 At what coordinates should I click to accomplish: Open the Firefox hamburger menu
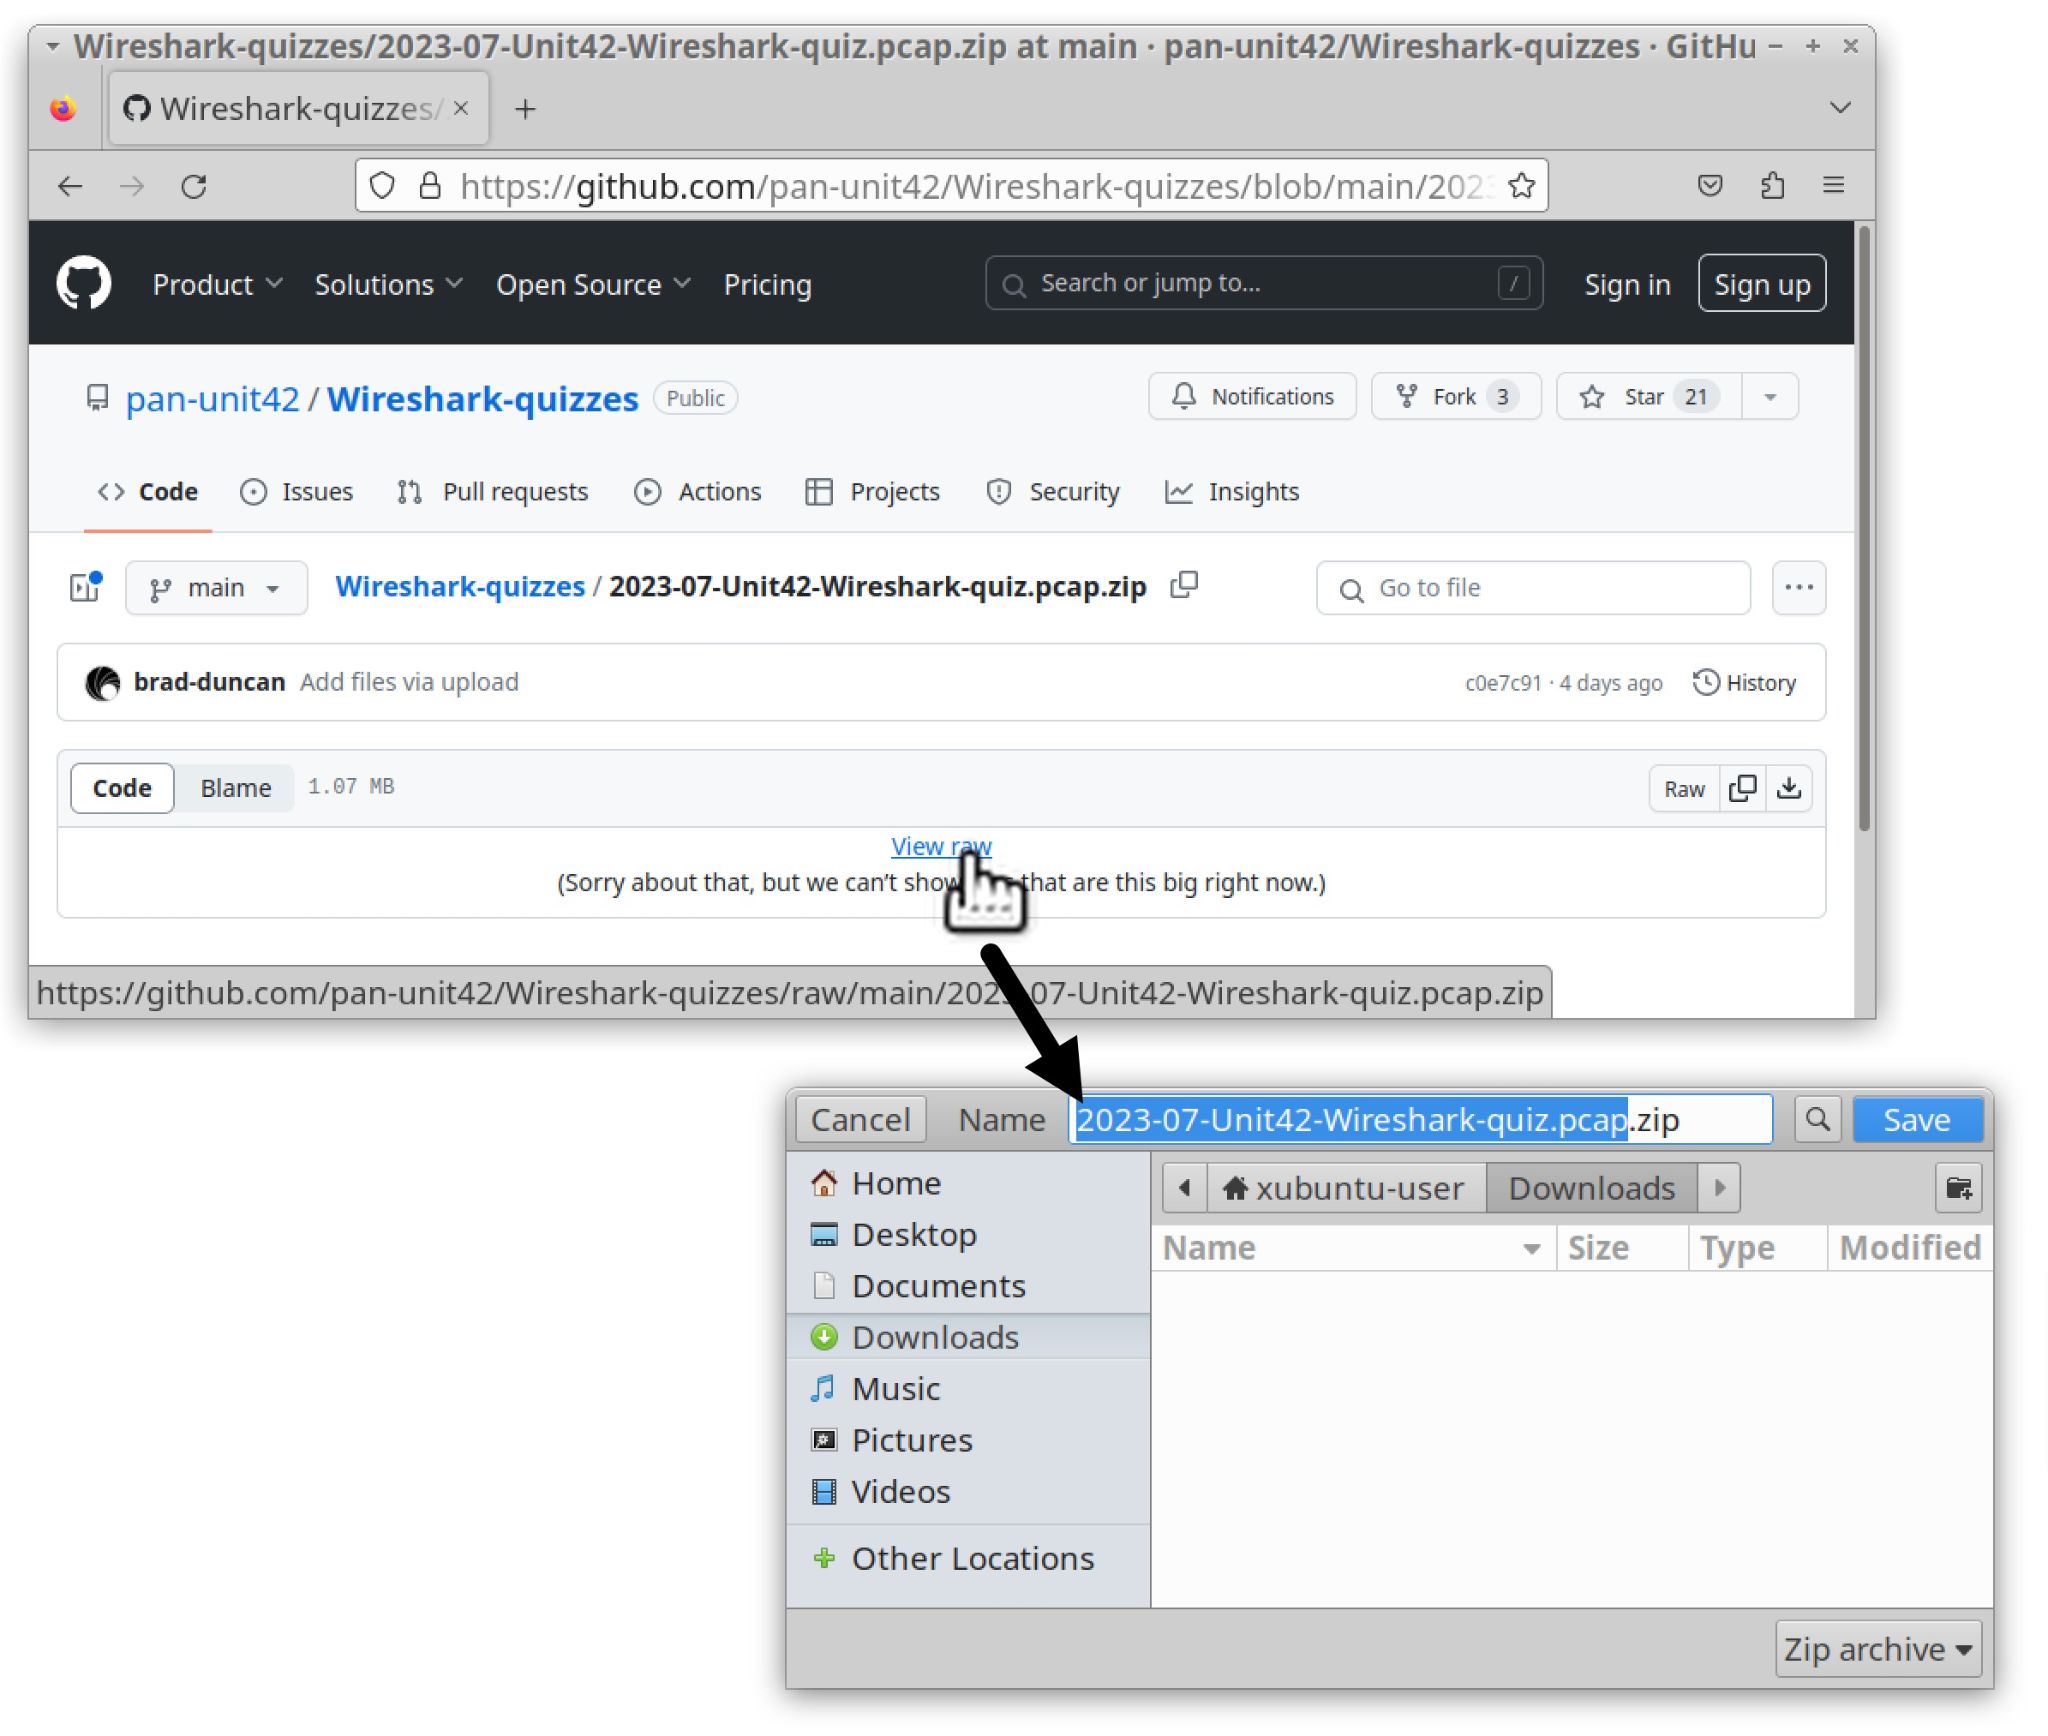pos(1833,185)
